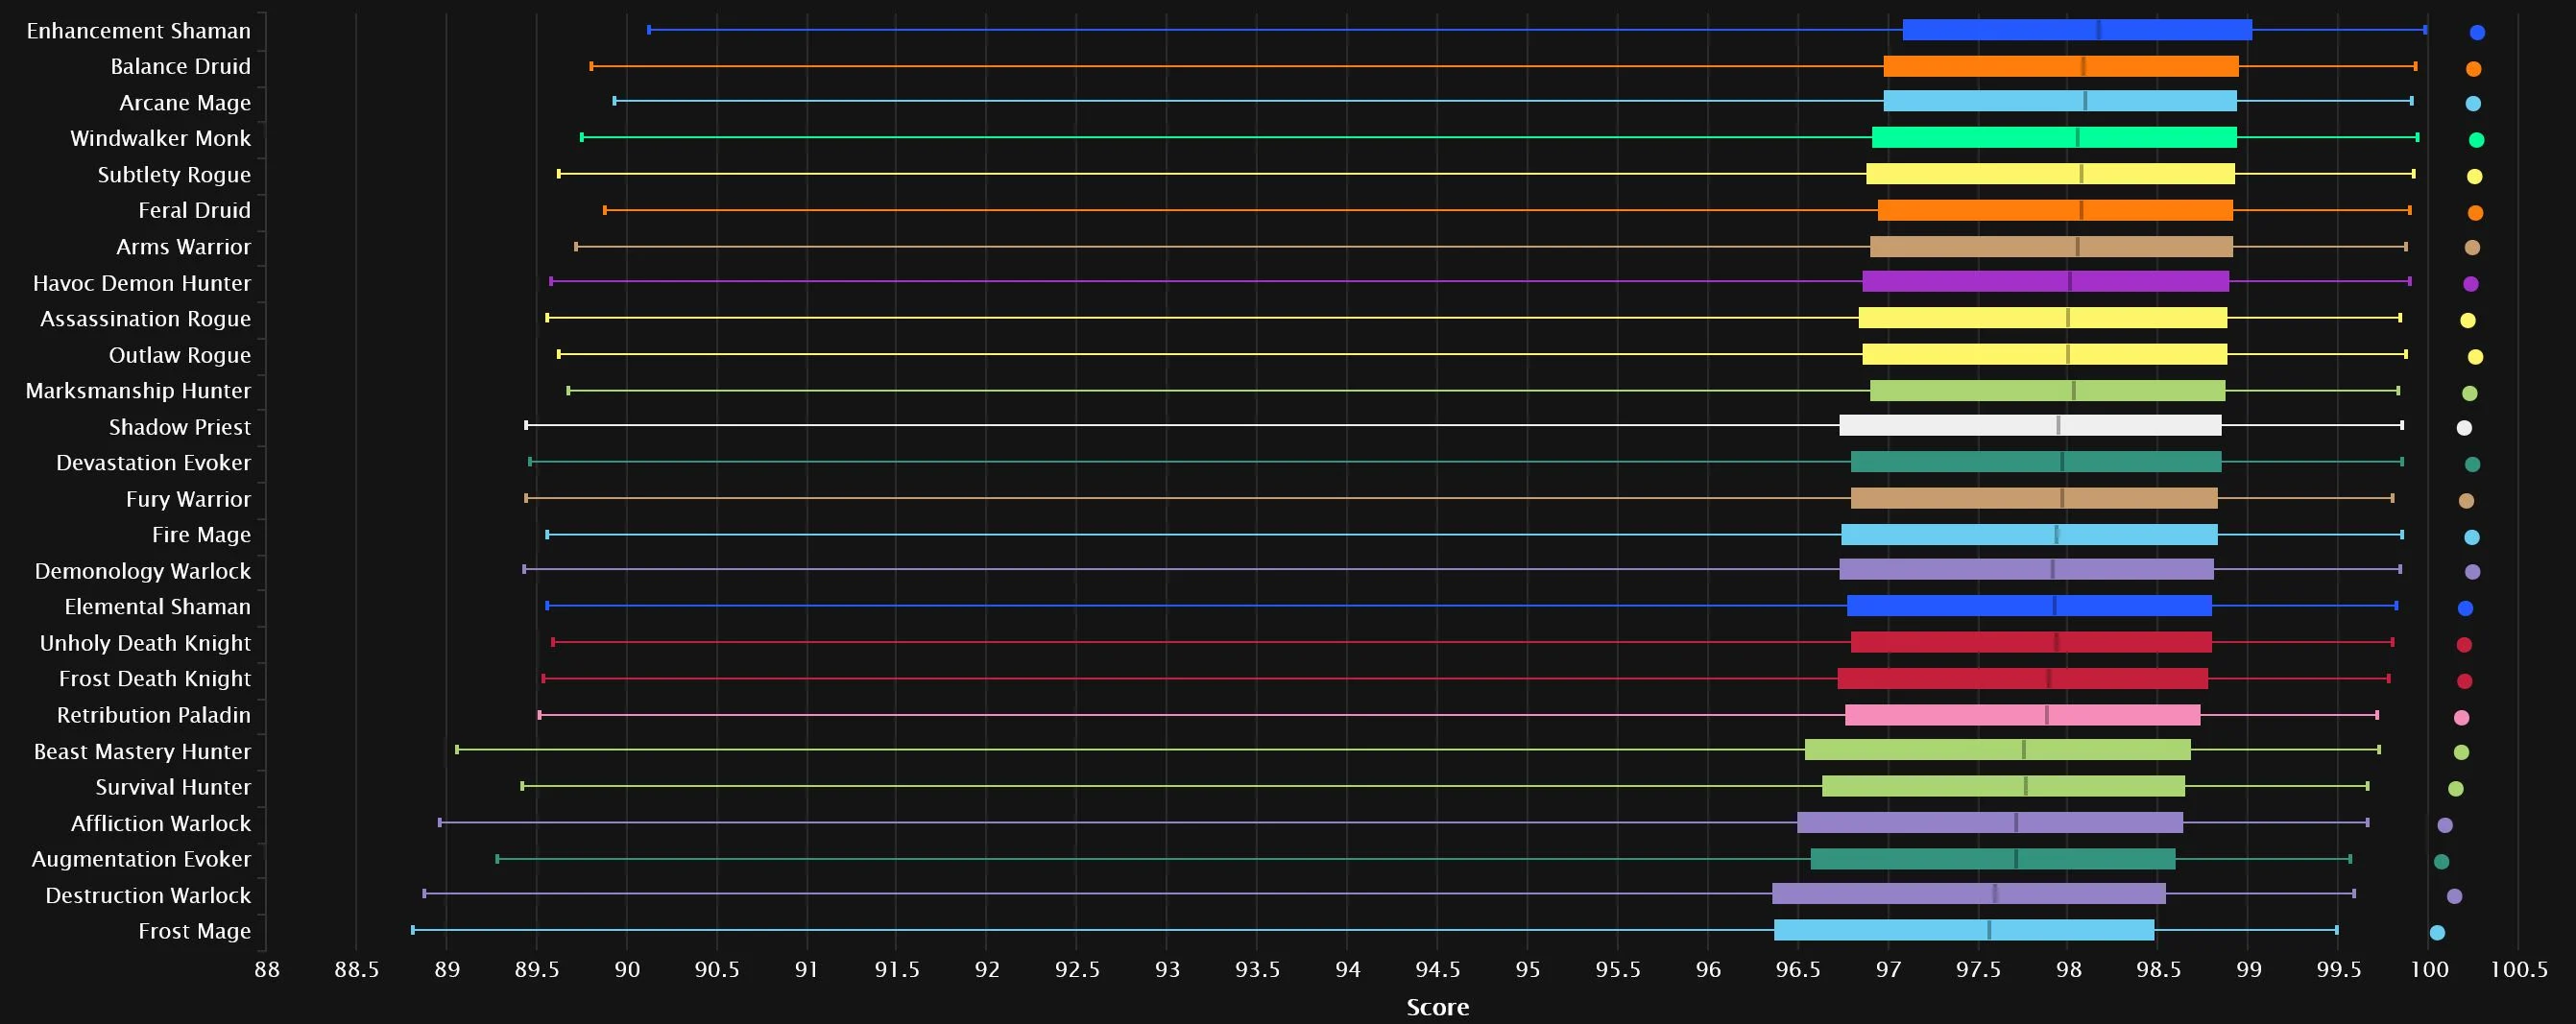The width and height of the screenshot is (2576, 1024).
Task: Select the Survival Hunter label
Action: (173, 787)
